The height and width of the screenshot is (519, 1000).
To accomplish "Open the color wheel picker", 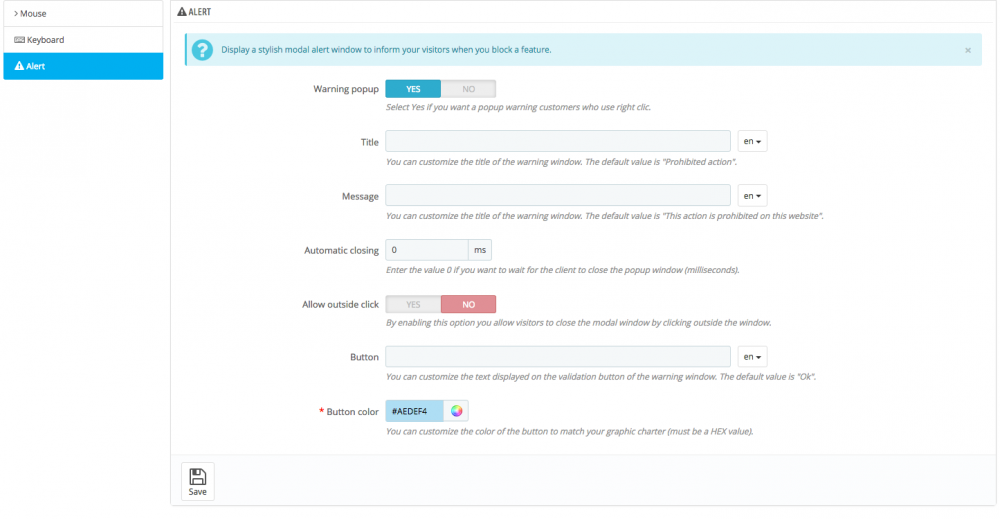I will point(456,411).
